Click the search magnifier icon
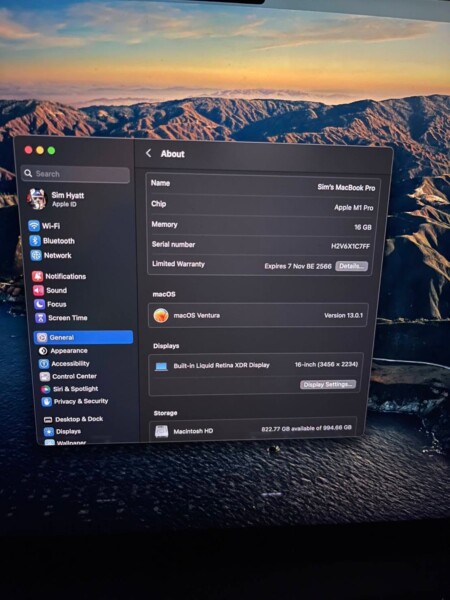 coord(28,173)
